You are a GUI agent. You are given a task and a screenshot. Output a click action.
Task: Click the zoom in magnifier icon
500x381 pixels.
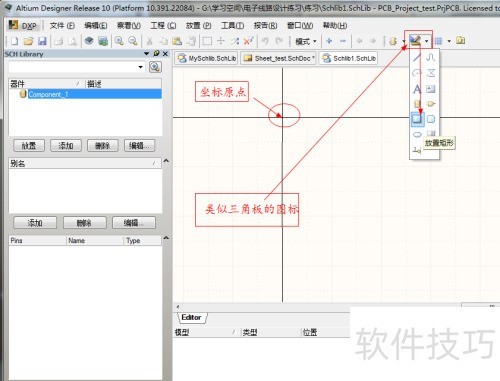click(119, 41)
